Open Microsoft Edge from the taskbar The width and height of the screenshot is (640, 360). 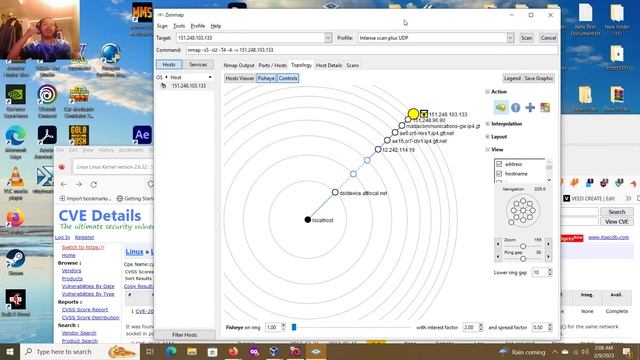(x=171, y=351)
